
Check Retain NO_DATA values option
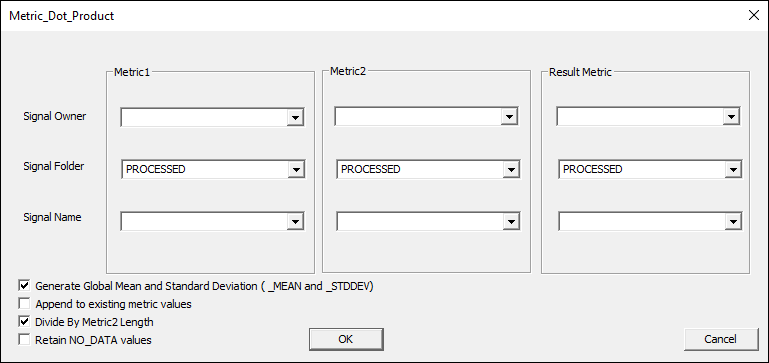[x=24, y=339]
